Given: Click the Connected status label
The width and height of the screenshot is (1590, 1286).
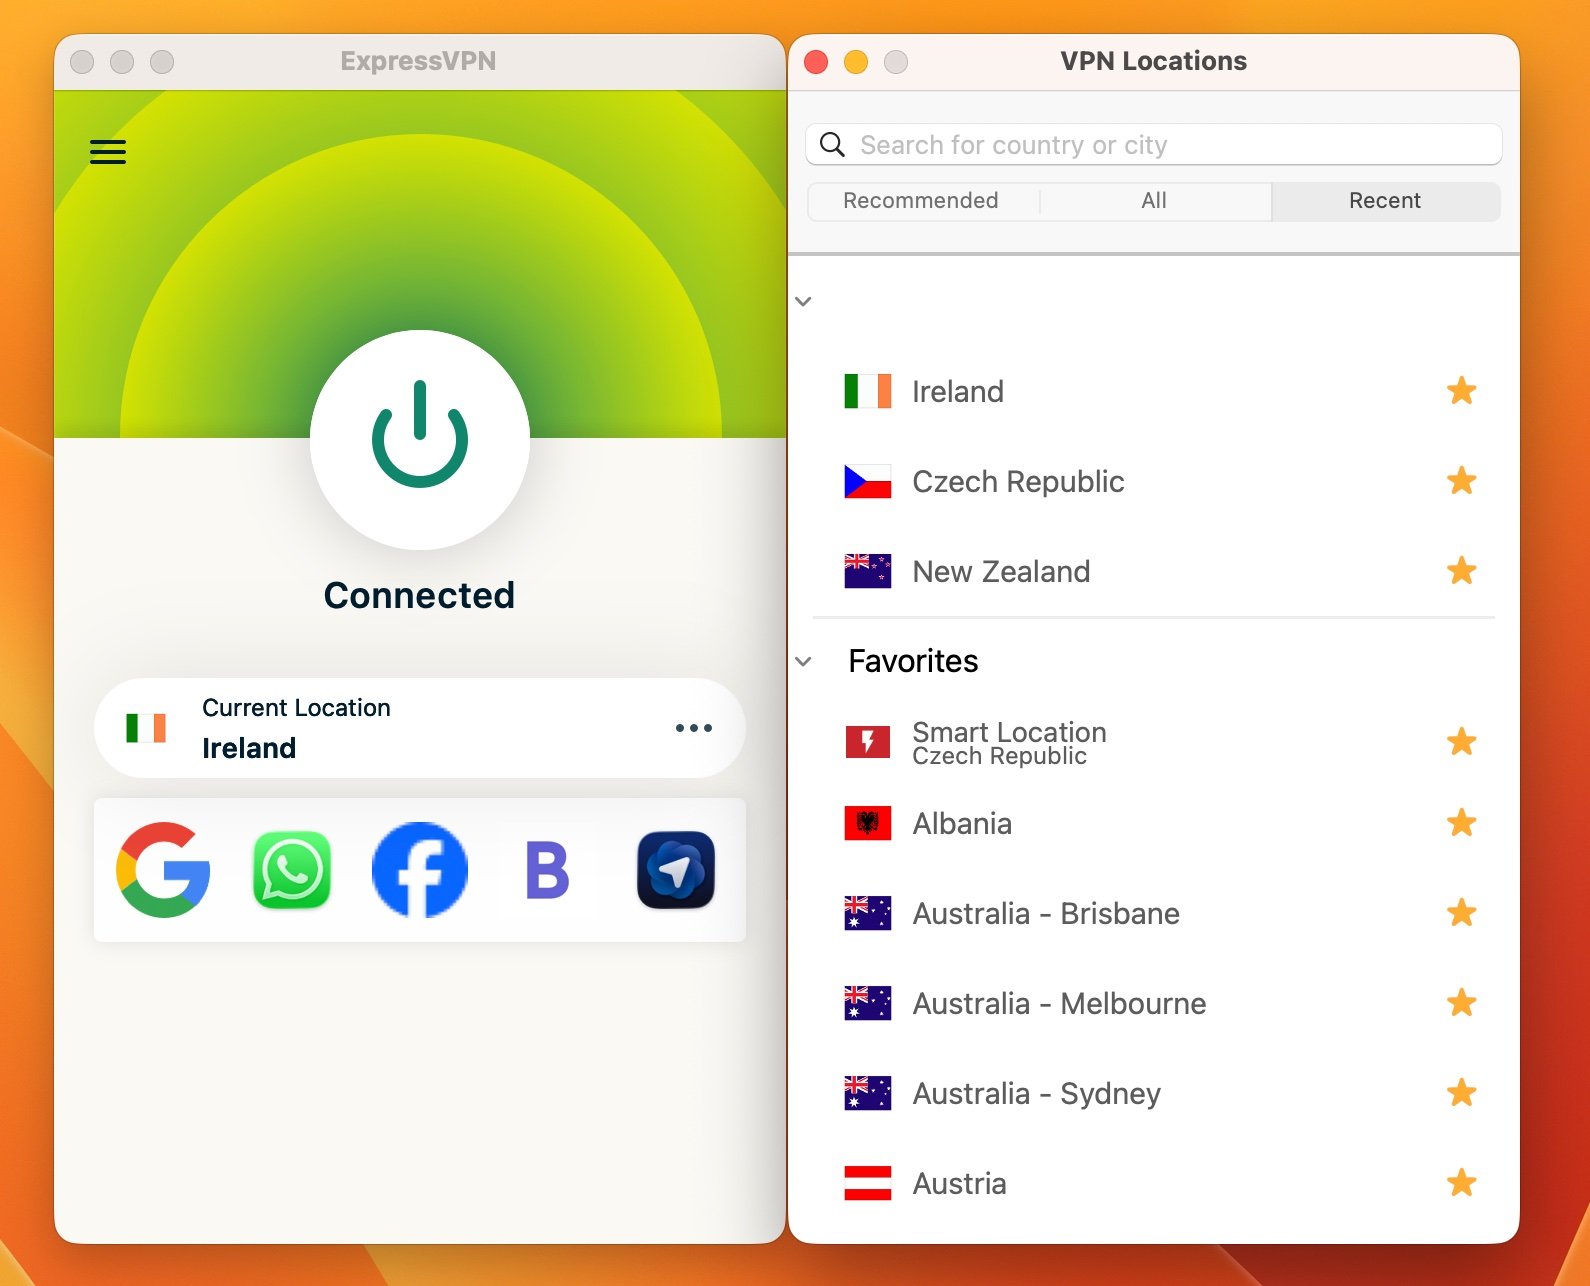Looking at the screenshot, I should pos(419,595).
